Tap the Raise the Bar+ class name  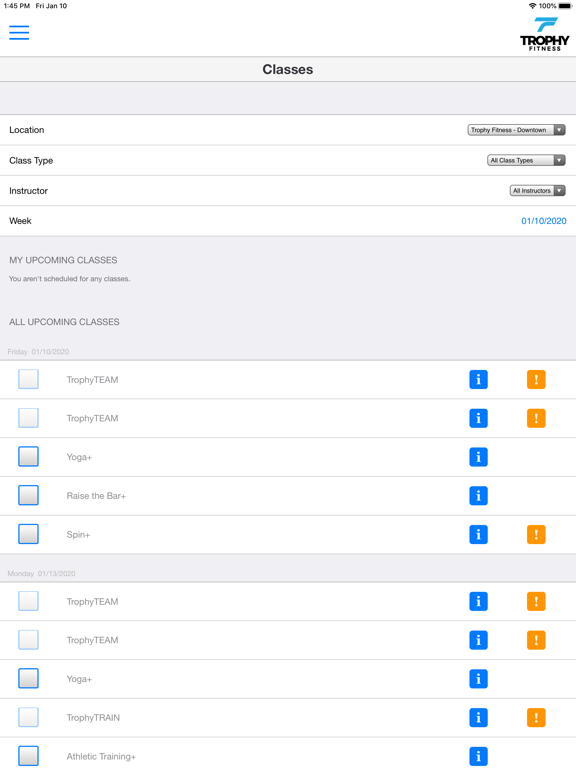(x=96, y=496)
